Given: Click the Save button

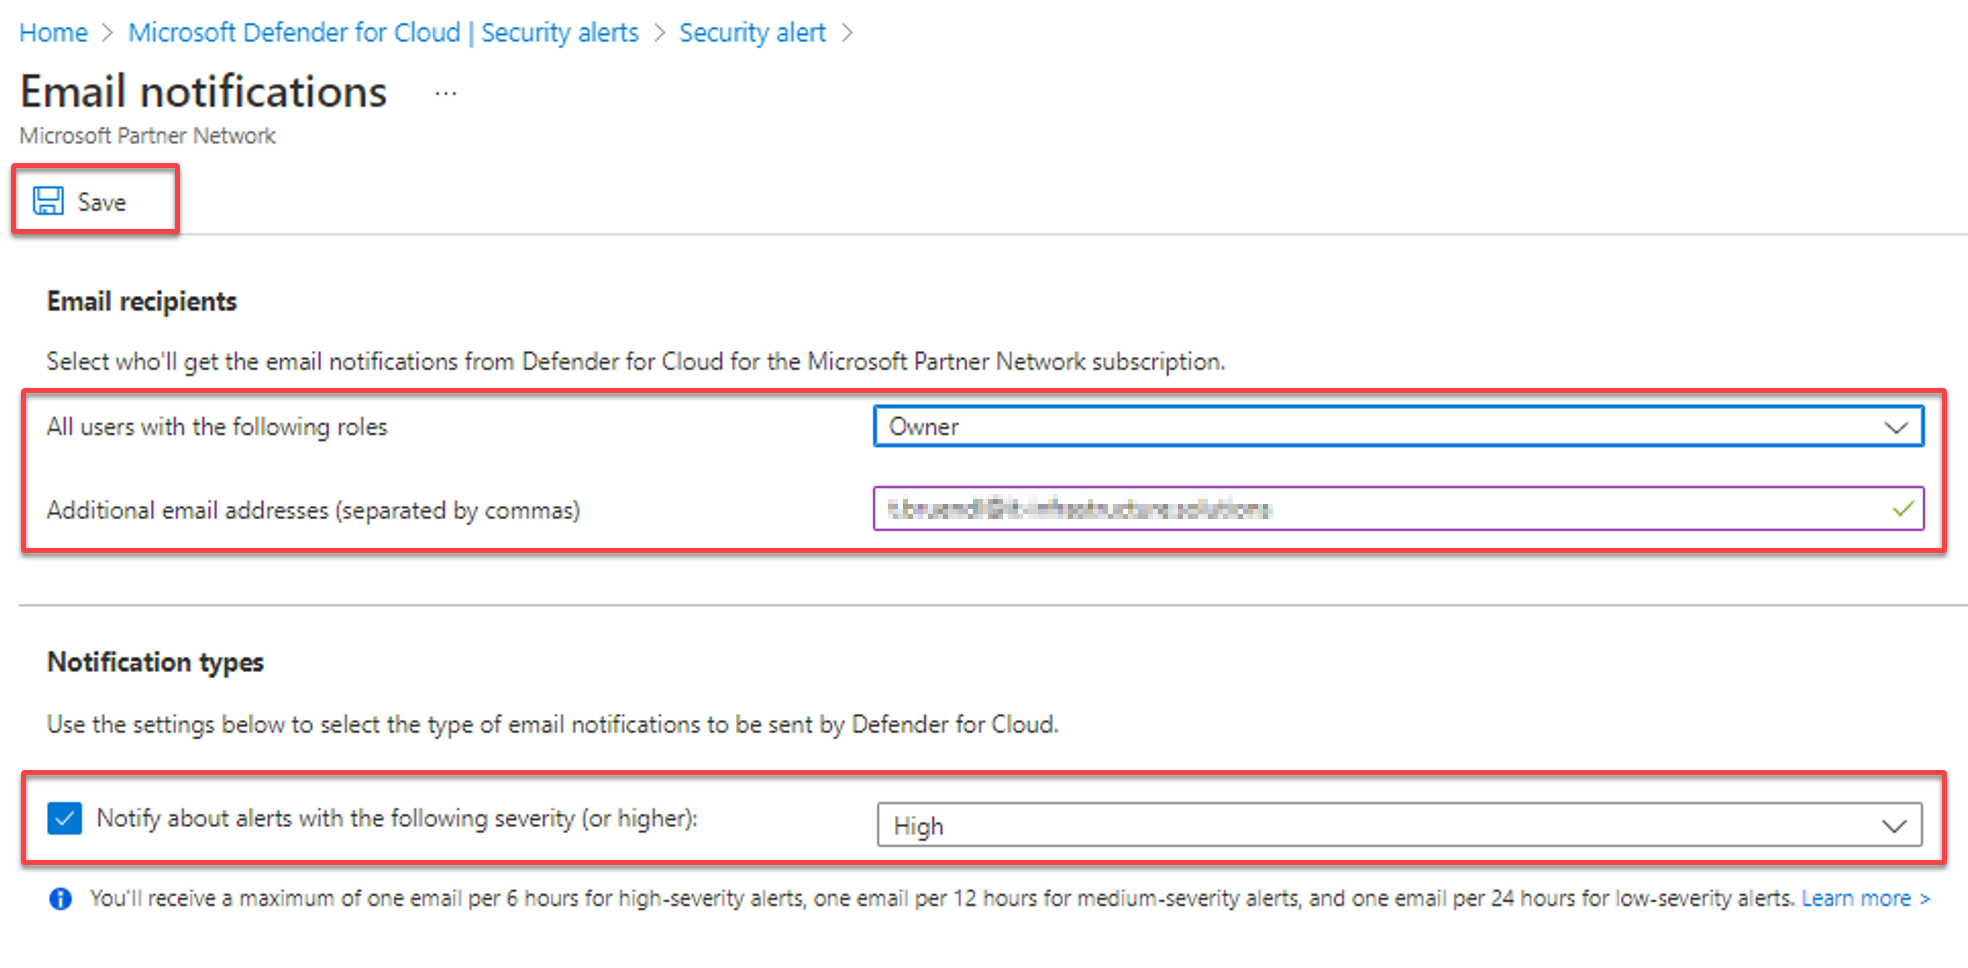Looking at the screenshot, I should [96, 201].
